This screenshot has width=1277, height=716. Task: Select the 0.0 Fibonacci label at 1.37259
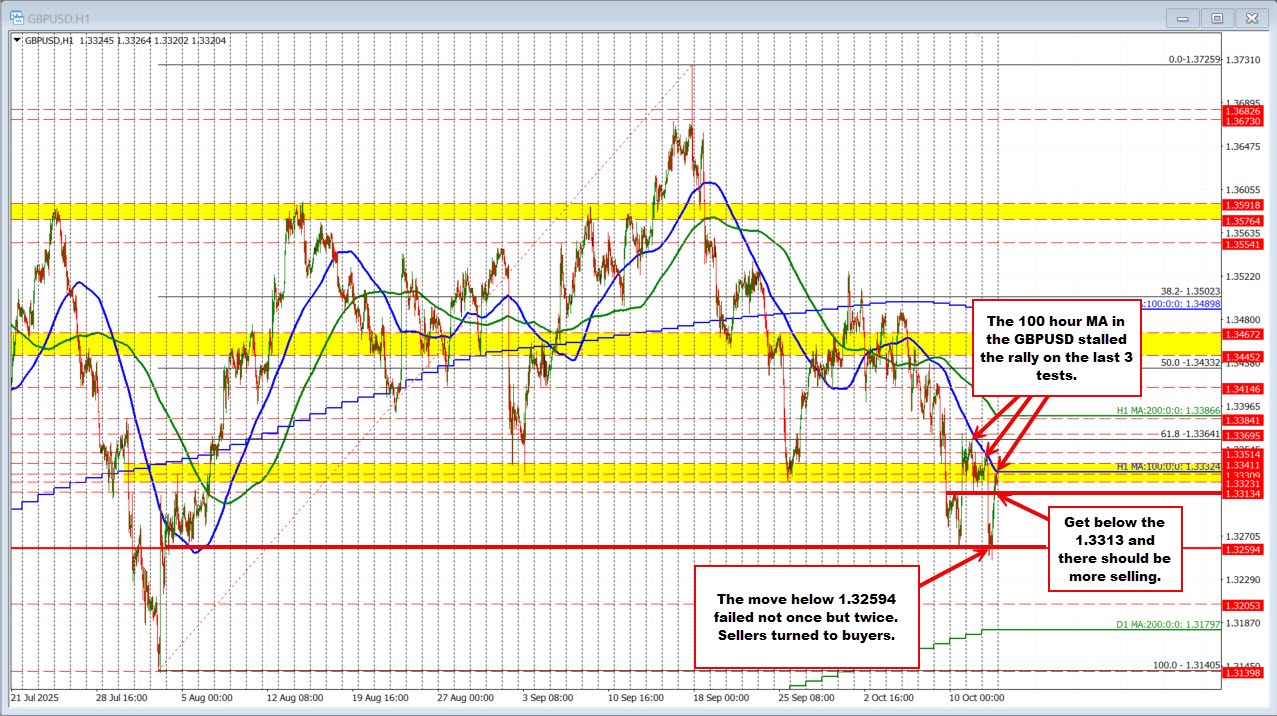coord(1194,60)
